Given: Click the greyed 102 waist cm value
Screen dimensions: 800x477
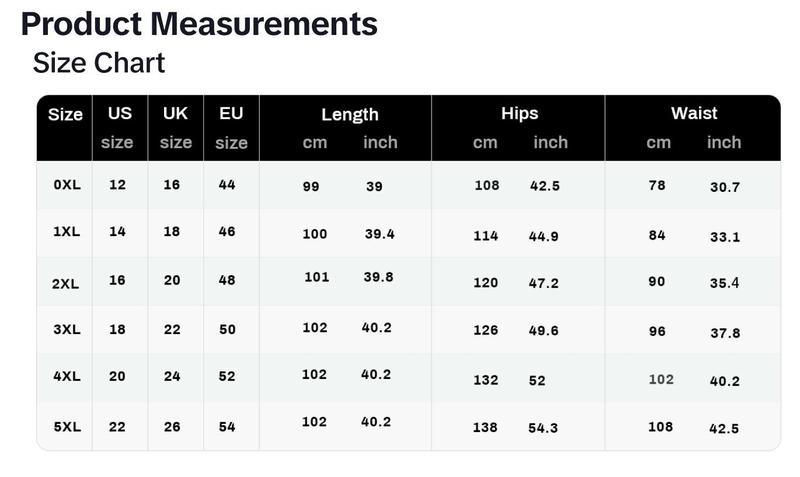Looking at the screenshot, I should coord(661,380).
